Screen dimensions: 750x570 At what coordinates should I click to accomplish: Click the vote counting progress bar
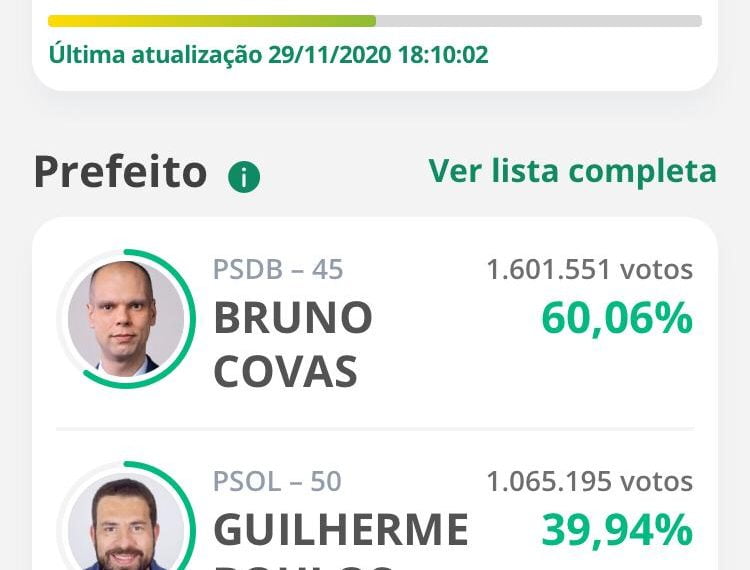pyautogui.click(x=375, y=21)
